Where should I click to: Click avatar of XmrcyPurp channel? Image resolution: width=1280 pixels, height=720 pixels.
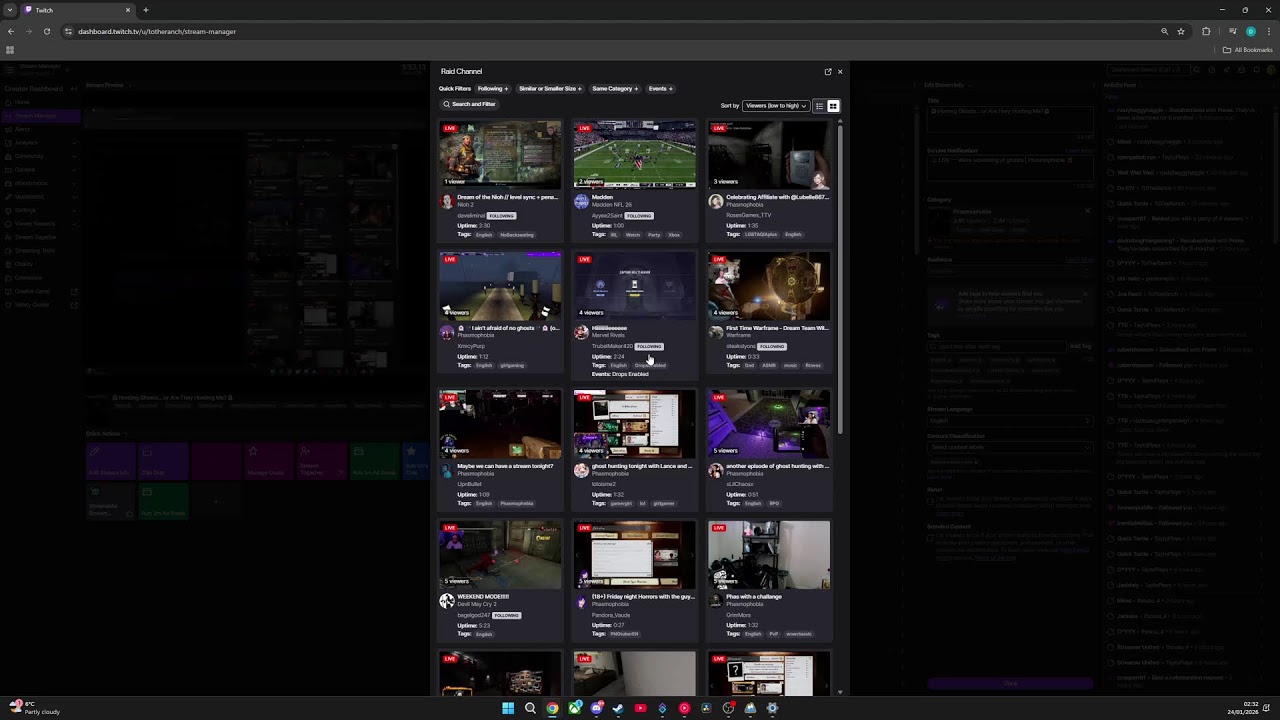click(x=447, y=332)
